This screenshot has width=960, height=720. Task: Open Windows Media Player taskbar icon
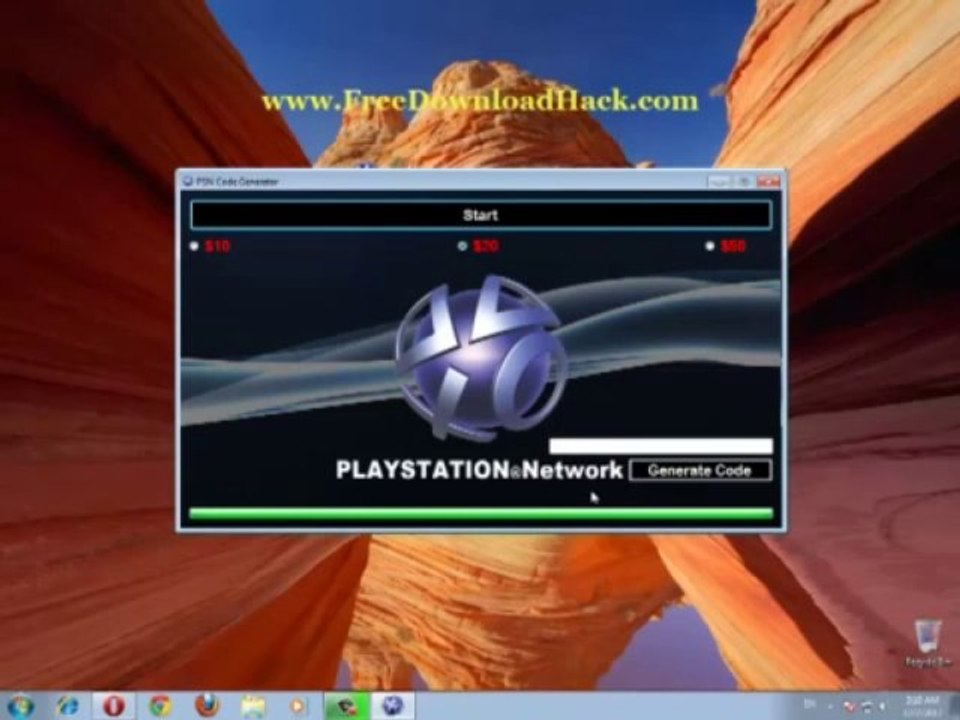298,707
